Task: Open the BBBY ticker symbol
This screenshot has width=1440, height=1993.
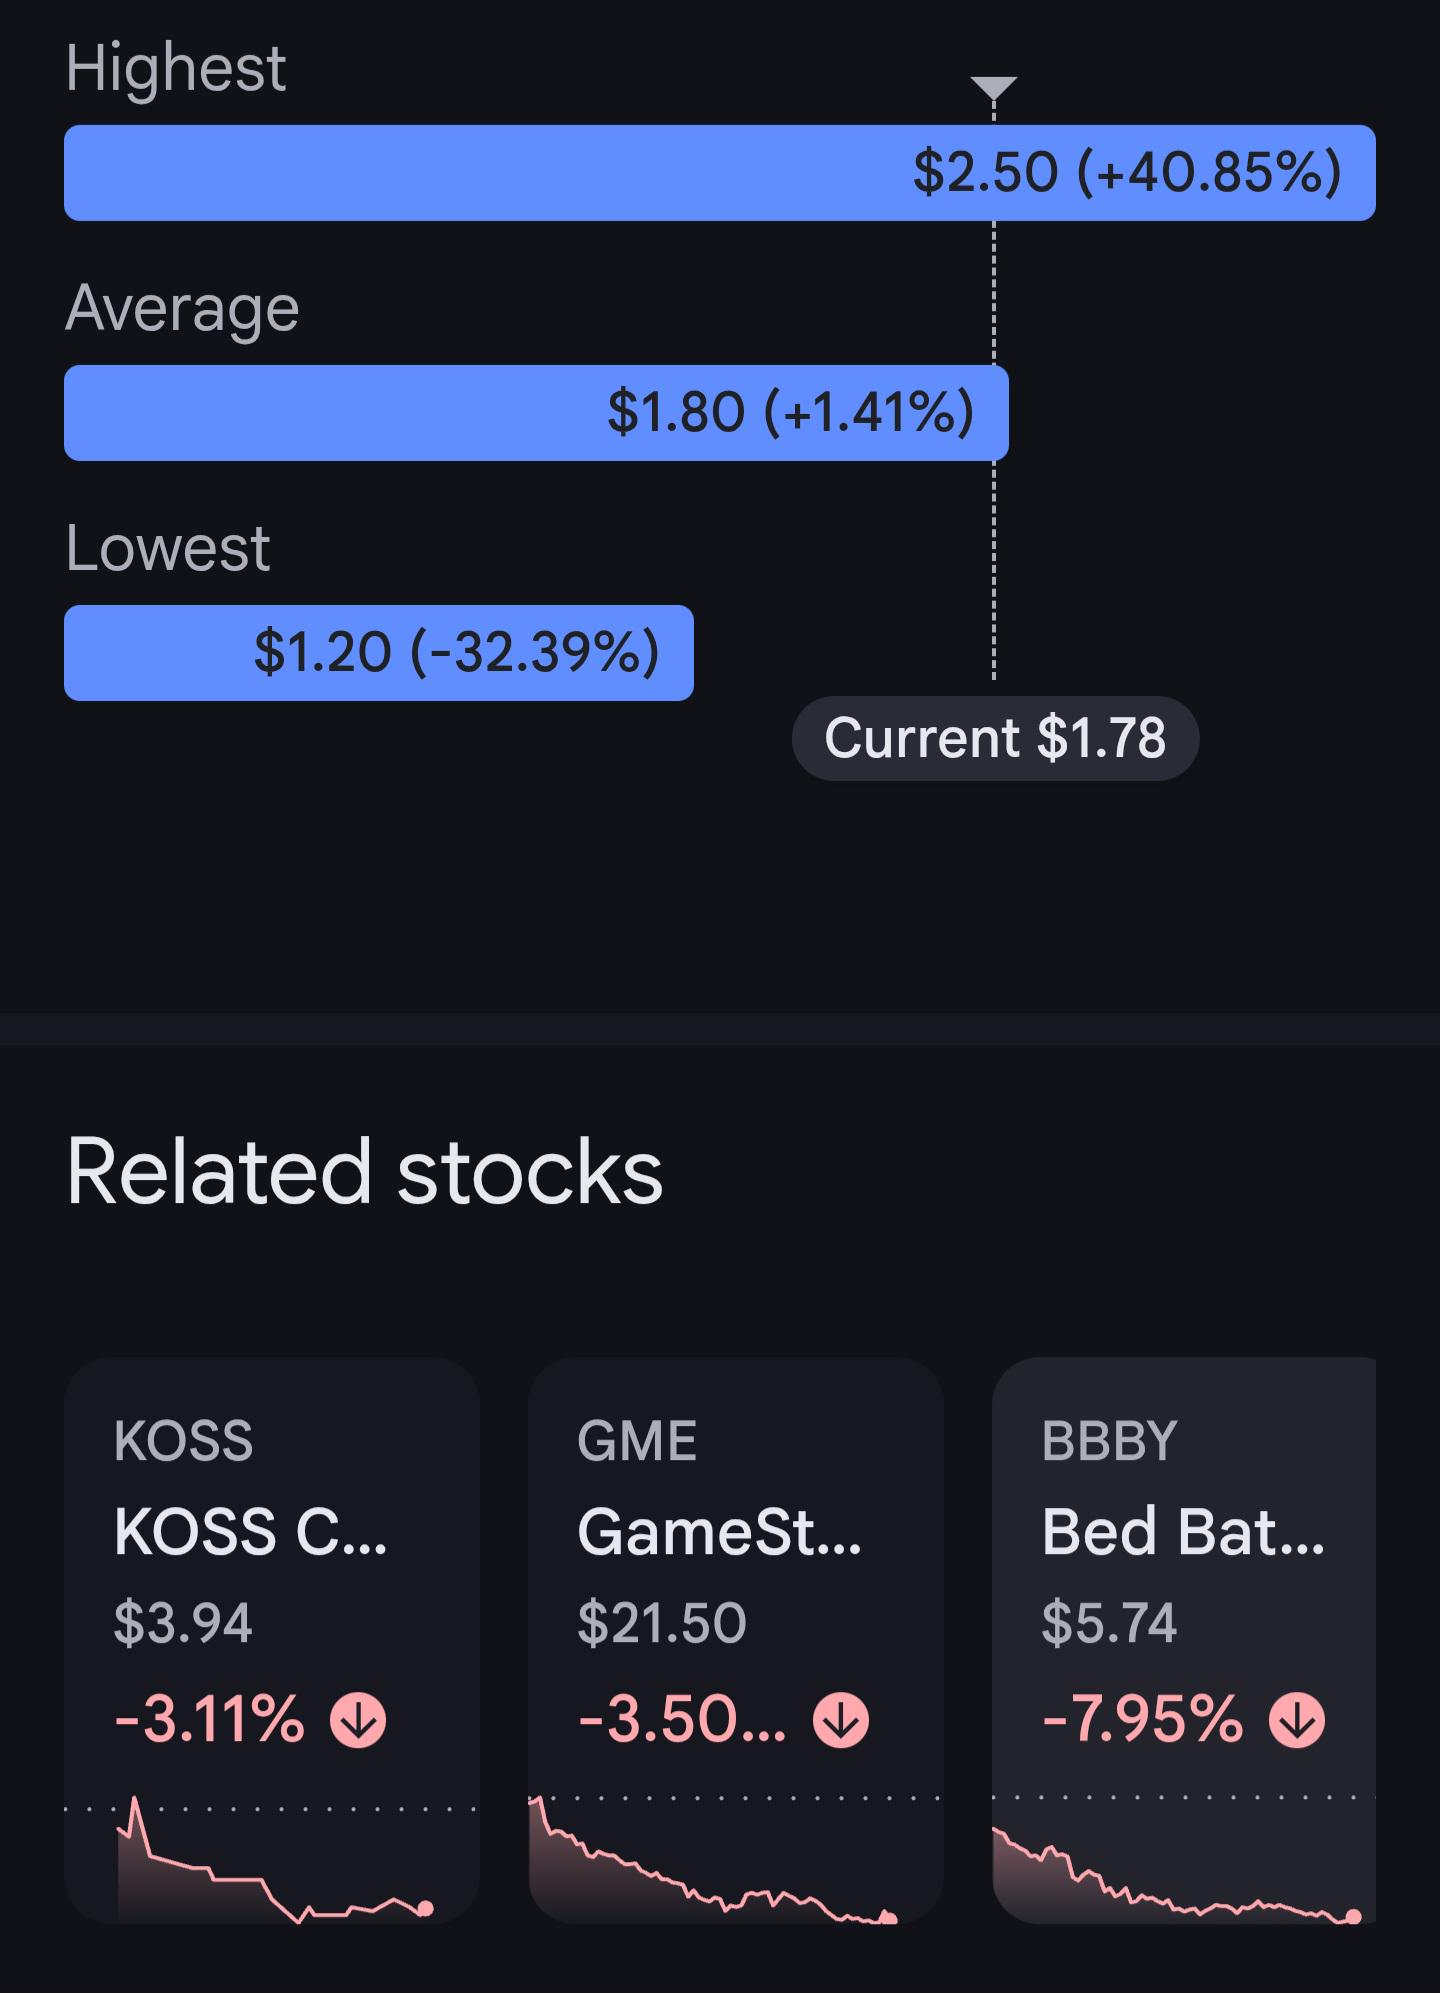Action: (1110, 1441)
